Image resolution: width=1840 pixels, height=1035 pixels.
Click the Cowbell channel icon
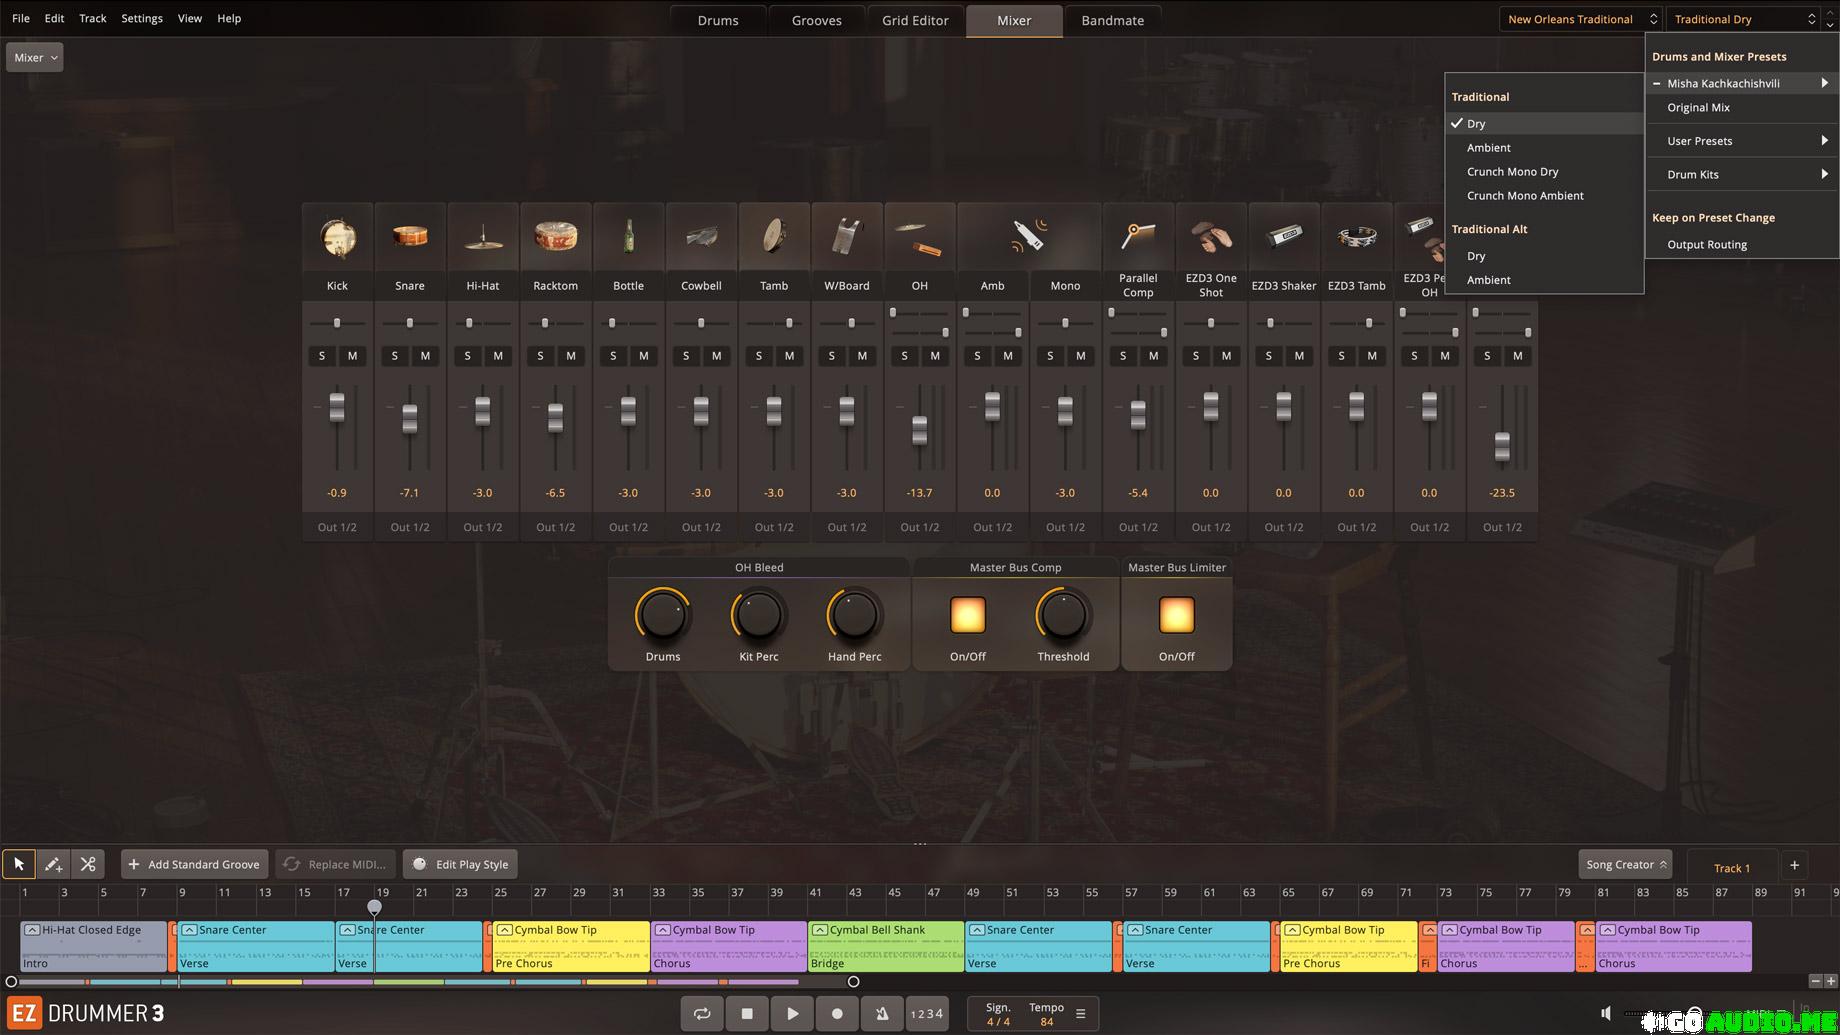click(x=701, y=238)
